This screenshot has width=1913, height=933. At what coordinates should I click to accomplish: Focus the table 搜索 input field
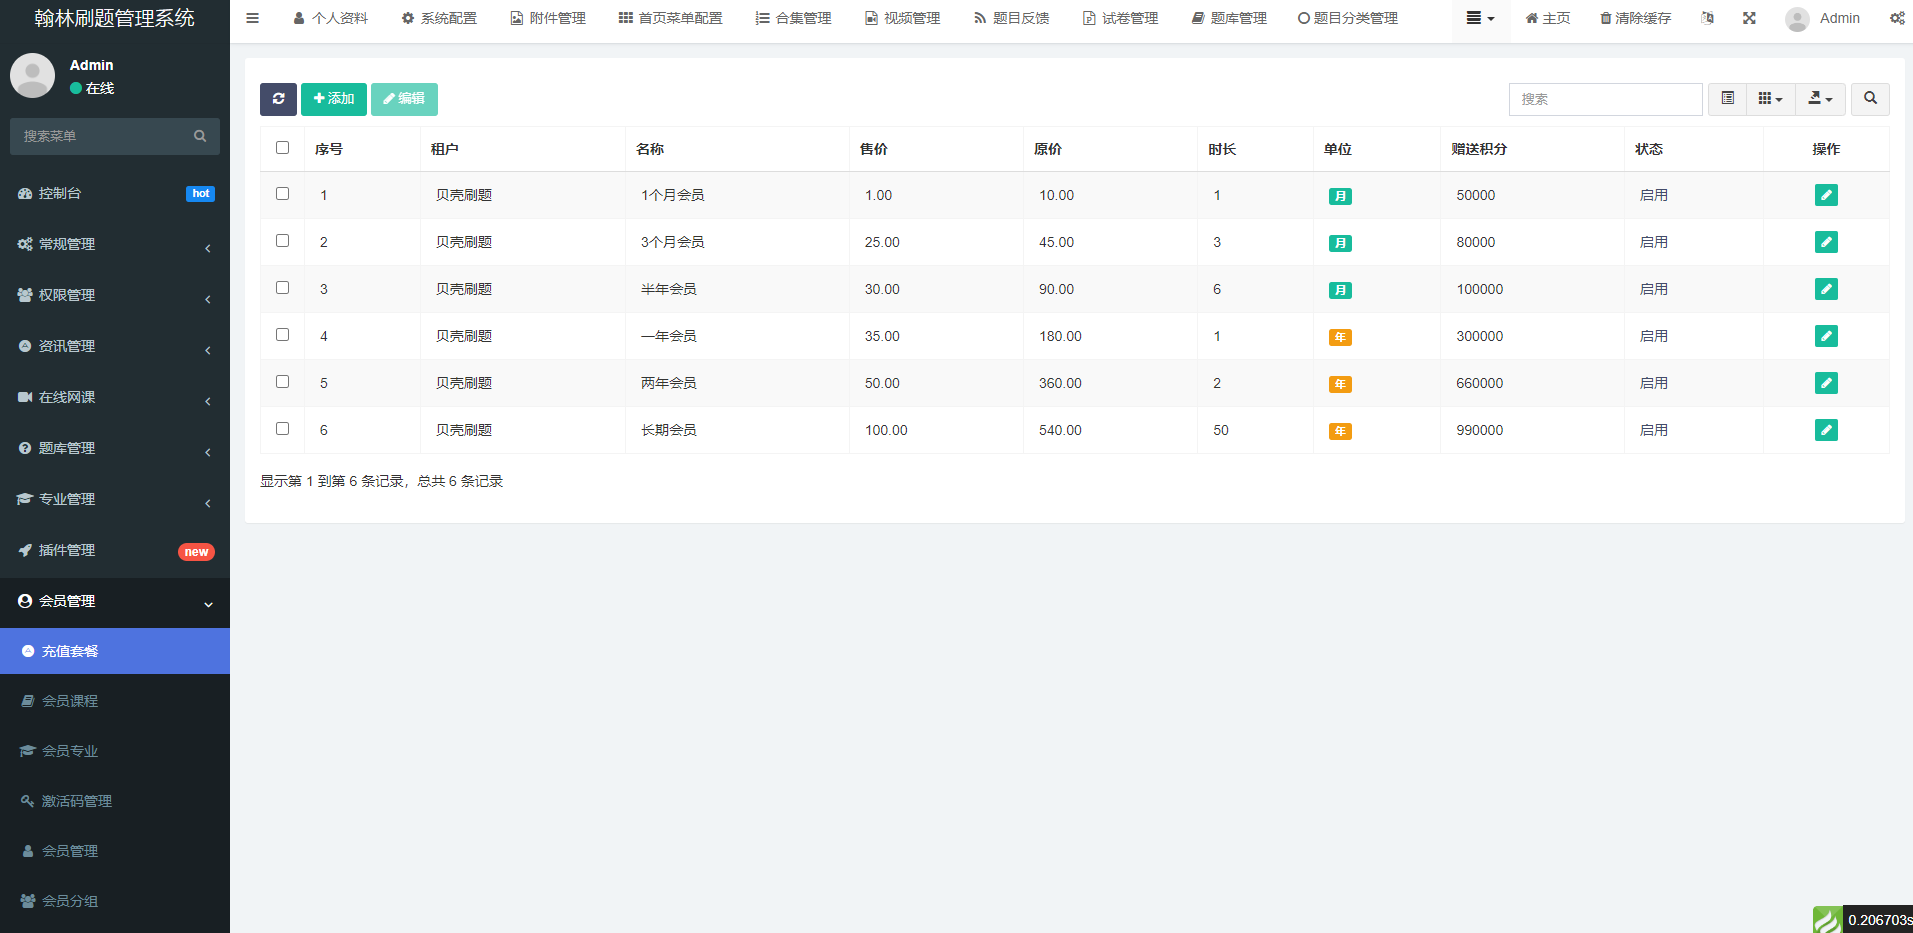1604,99
